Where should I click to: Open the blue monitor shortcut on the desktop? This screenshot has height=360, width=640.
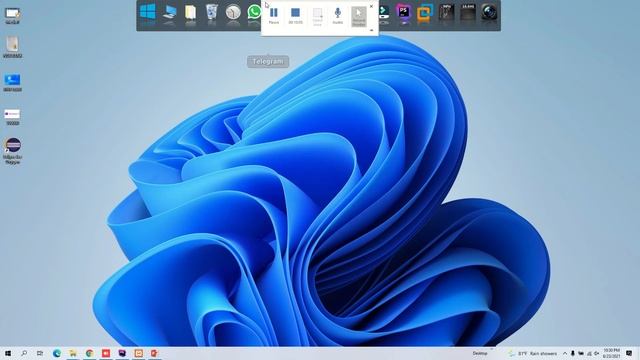[12, 82]
